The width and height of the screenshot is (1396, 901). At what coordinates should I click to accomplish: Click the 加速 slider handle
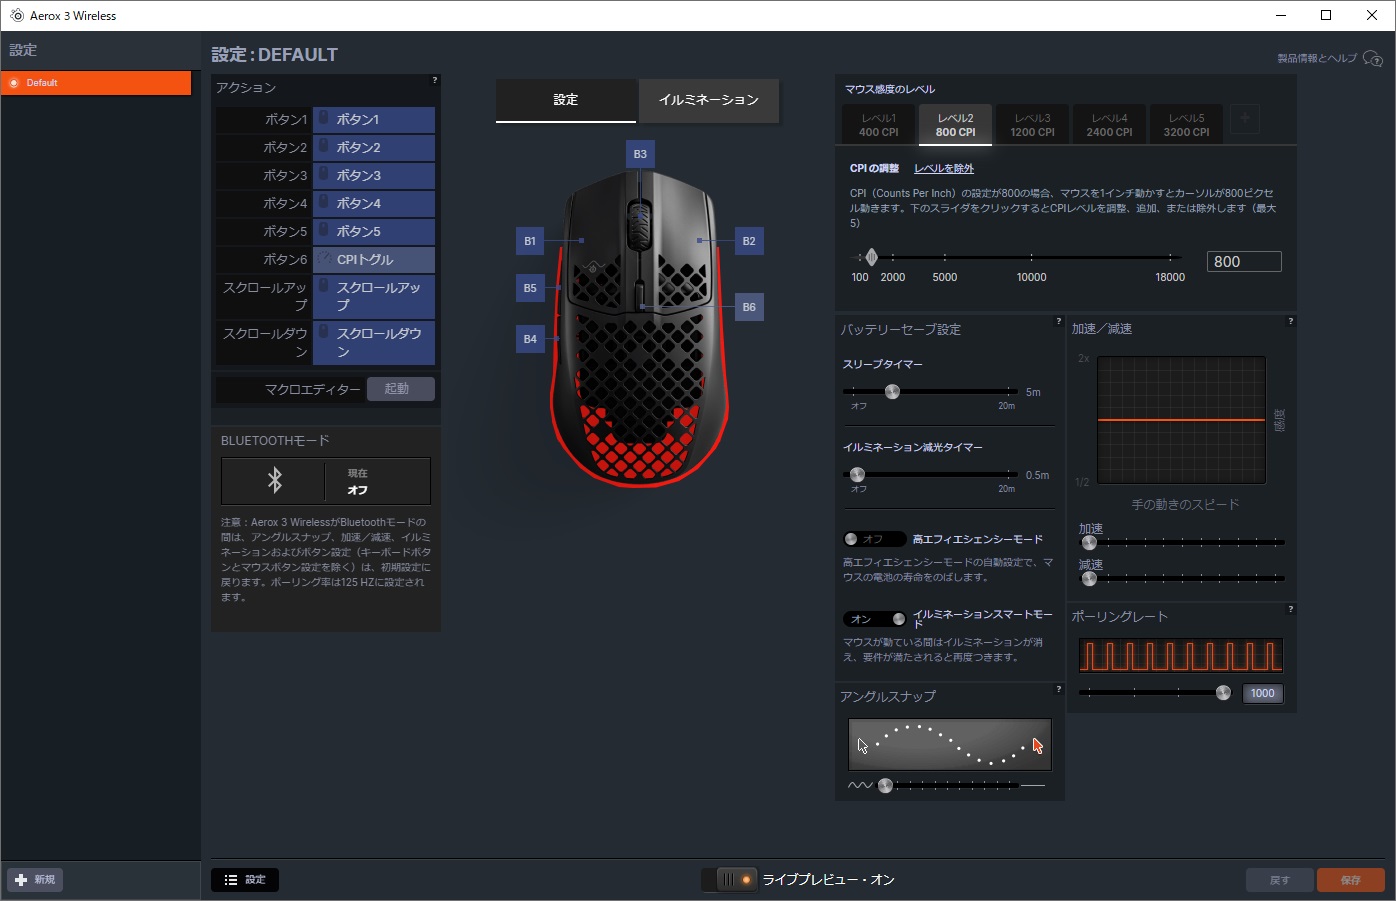click(x=1089, y=543)
